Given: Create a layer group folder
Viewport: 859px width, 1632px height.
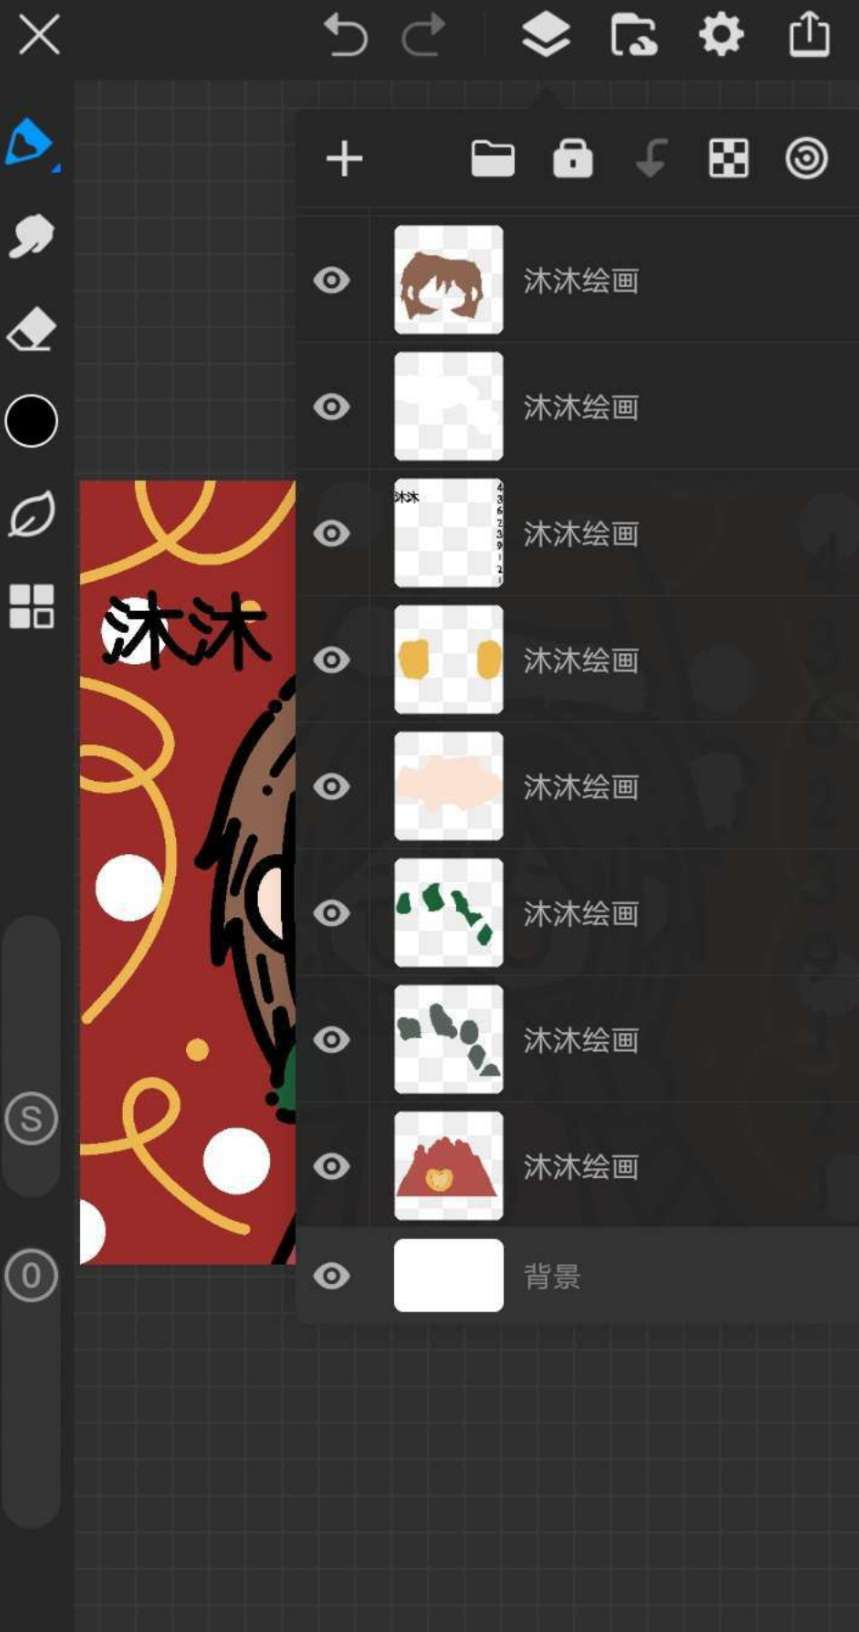Looking at the screenshot, I should click(493, 159).
